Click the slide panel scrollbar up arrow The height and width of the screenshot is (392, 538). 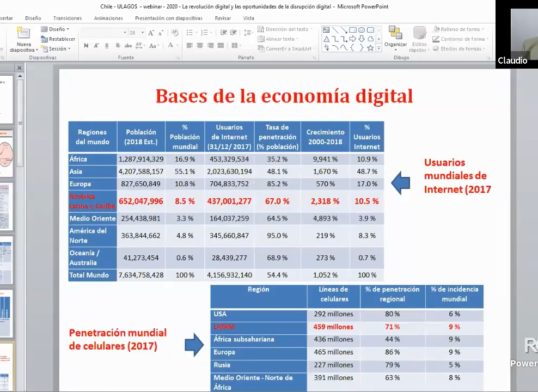[20, 76]
